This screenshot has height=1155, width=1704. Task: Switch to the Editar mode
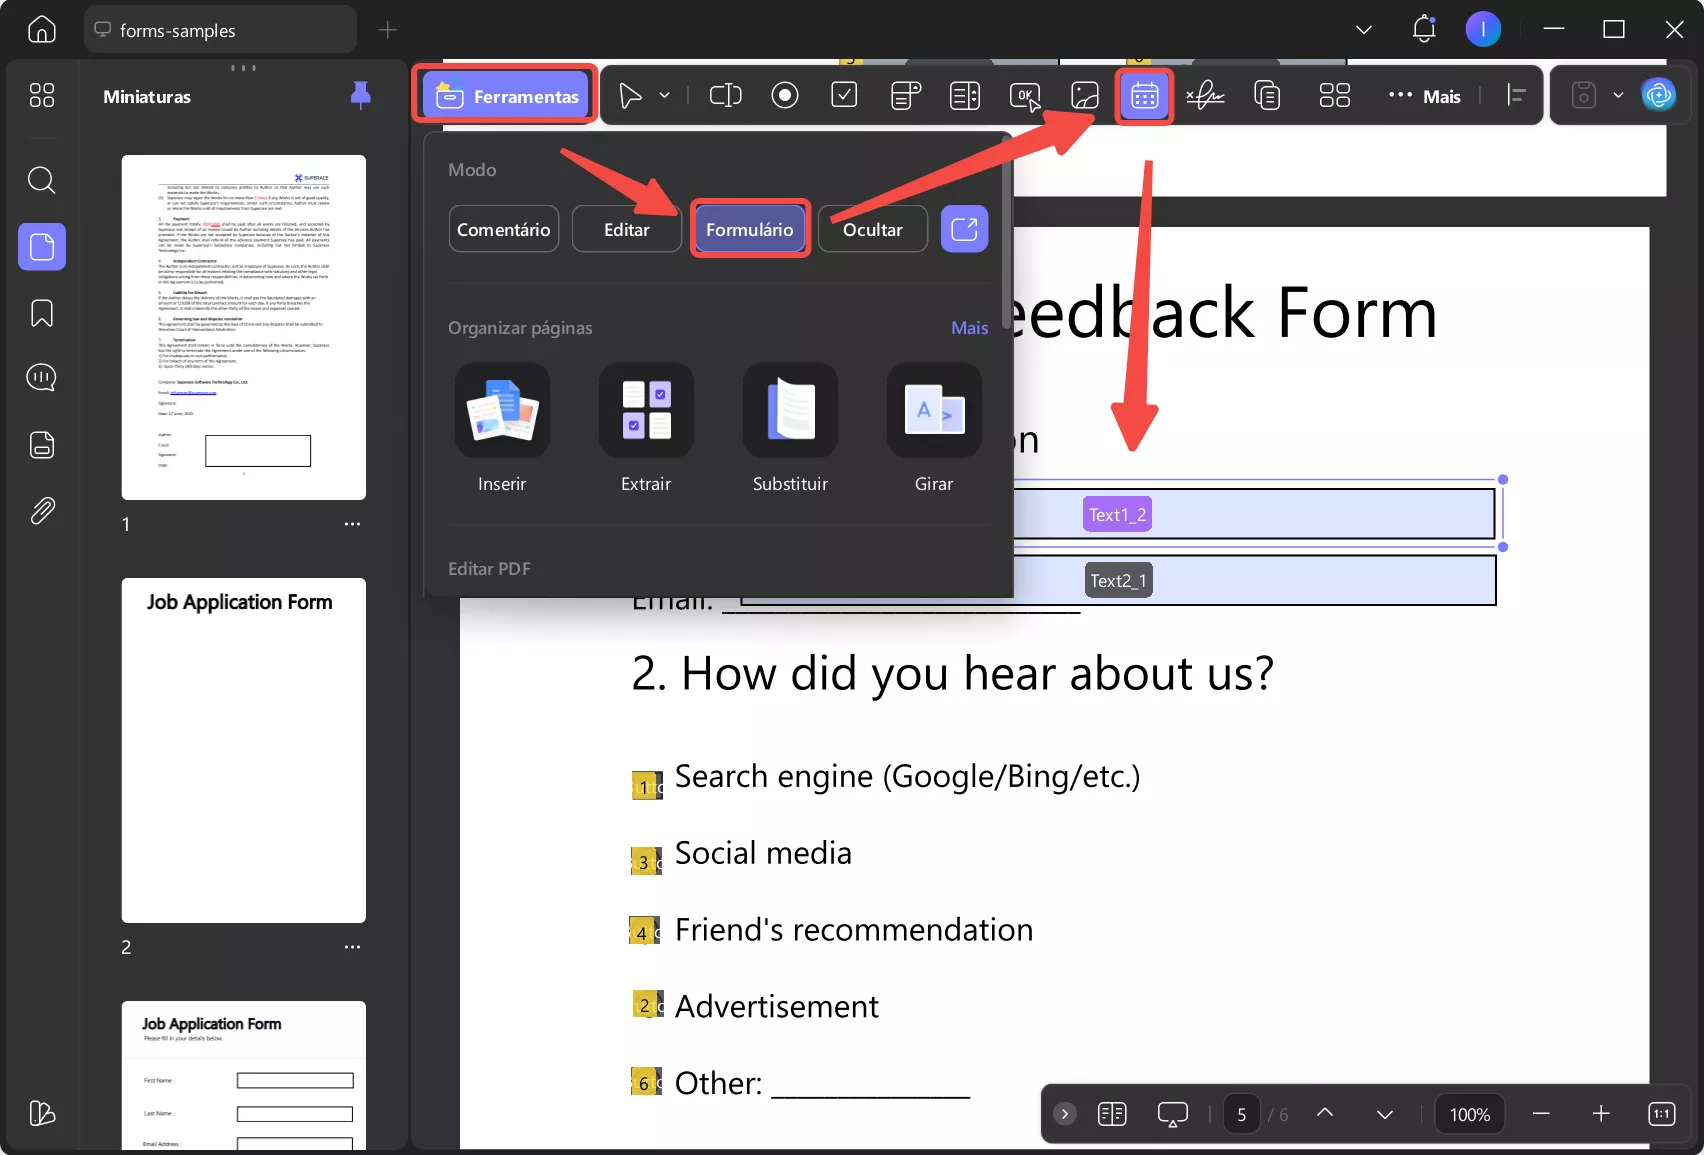tap(627, 229)
